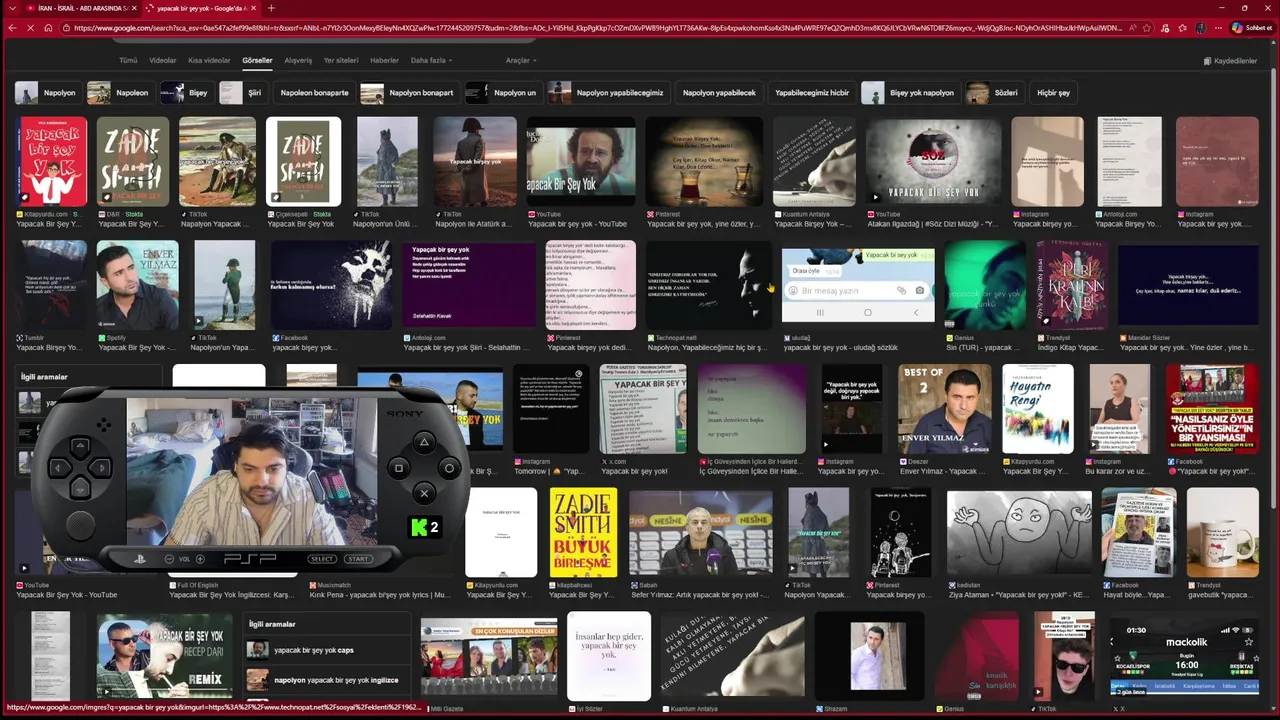Open the media control icon in Edge toolbar
The height and width of the screenshot is (720, 1280).
[1166, 28]
